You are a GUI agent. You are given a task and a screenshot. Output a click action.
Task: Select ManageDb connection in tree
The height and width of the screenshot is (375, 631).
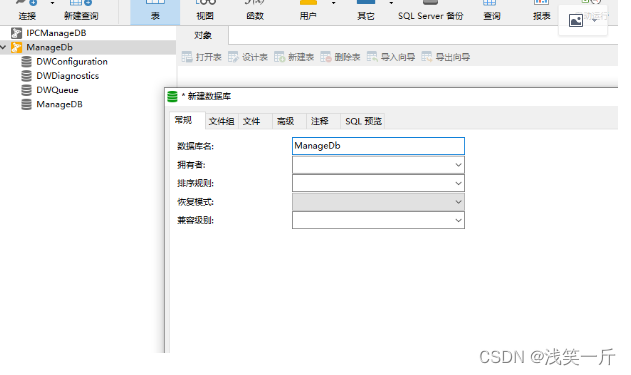[x=49, y=47]
